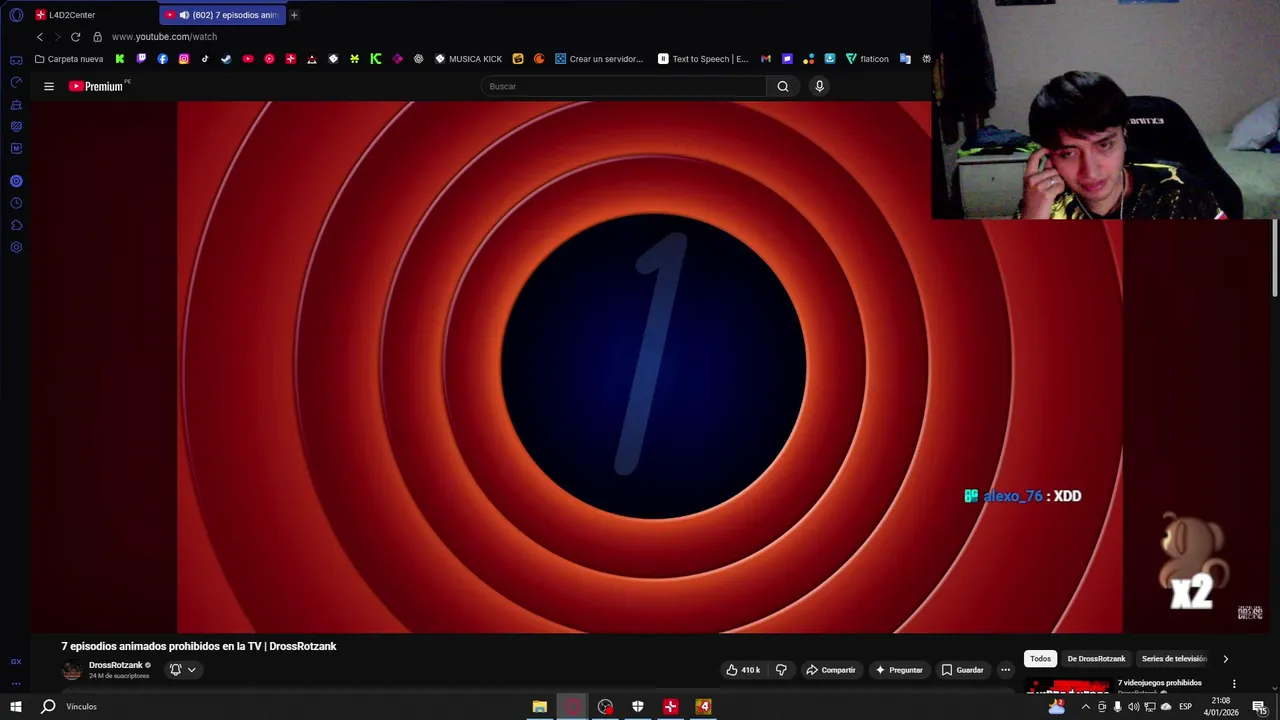1280x720 pixels.
Task: Dislike the video with thumbs down
Action: pyautogui.click(x=781, y=670)
